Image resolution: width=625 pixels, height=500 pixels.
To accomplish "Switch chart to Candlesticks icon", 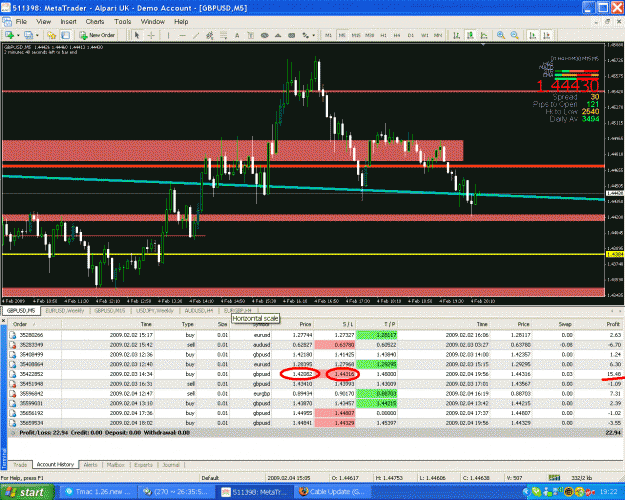I will [x=470, y=35].
